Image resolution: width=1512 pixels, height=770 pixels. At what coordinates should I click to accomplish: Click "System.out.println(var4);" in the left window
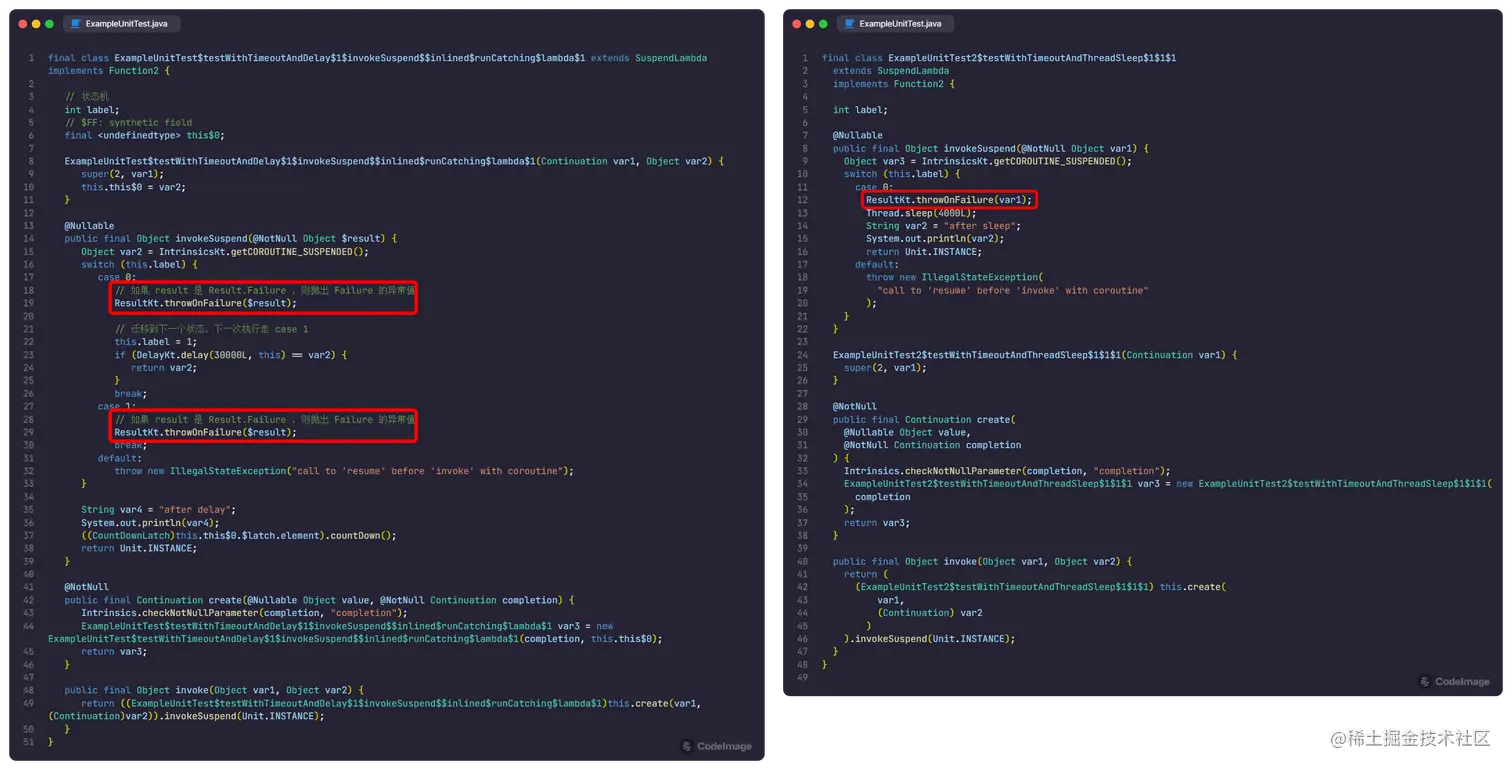[x=150, y=523]
